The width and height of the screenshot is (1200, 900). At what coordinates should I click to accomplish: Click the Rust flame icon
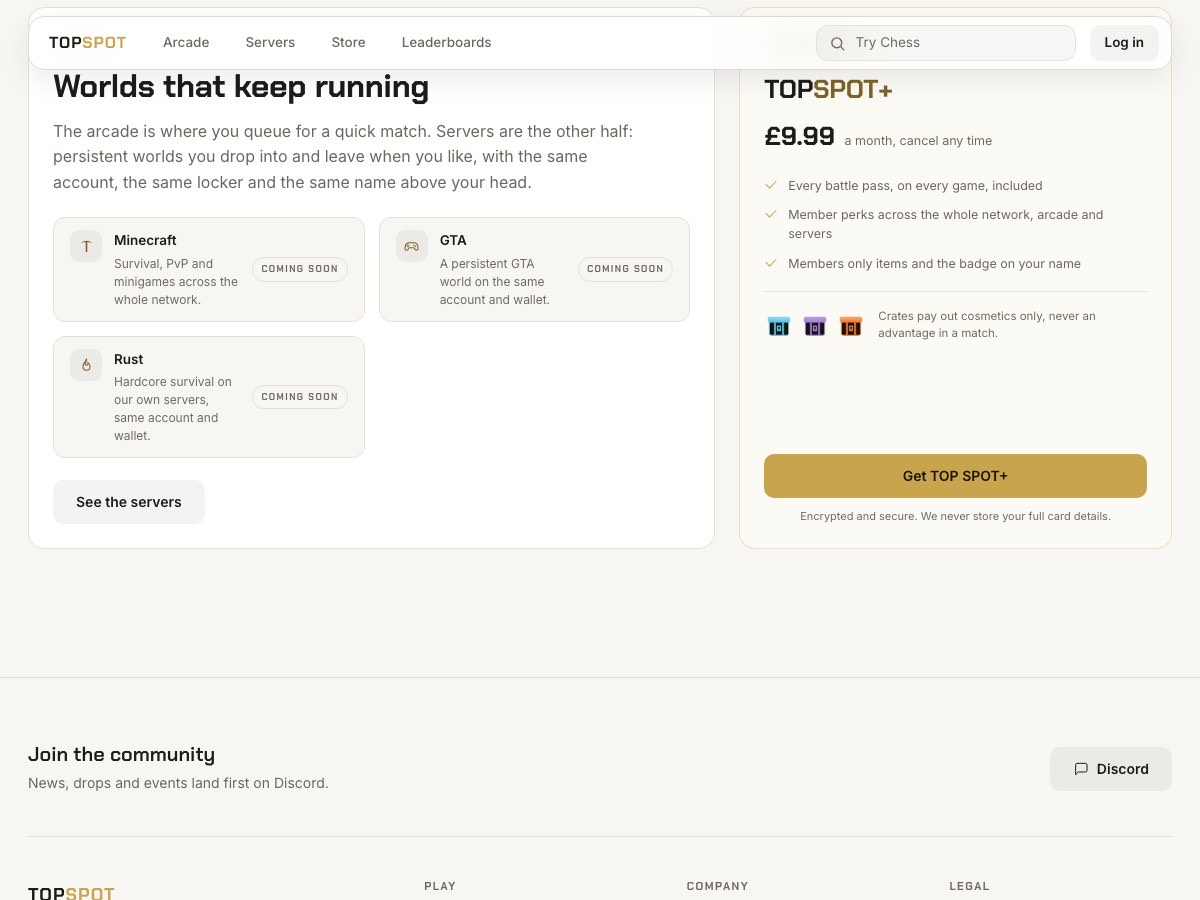86,365
